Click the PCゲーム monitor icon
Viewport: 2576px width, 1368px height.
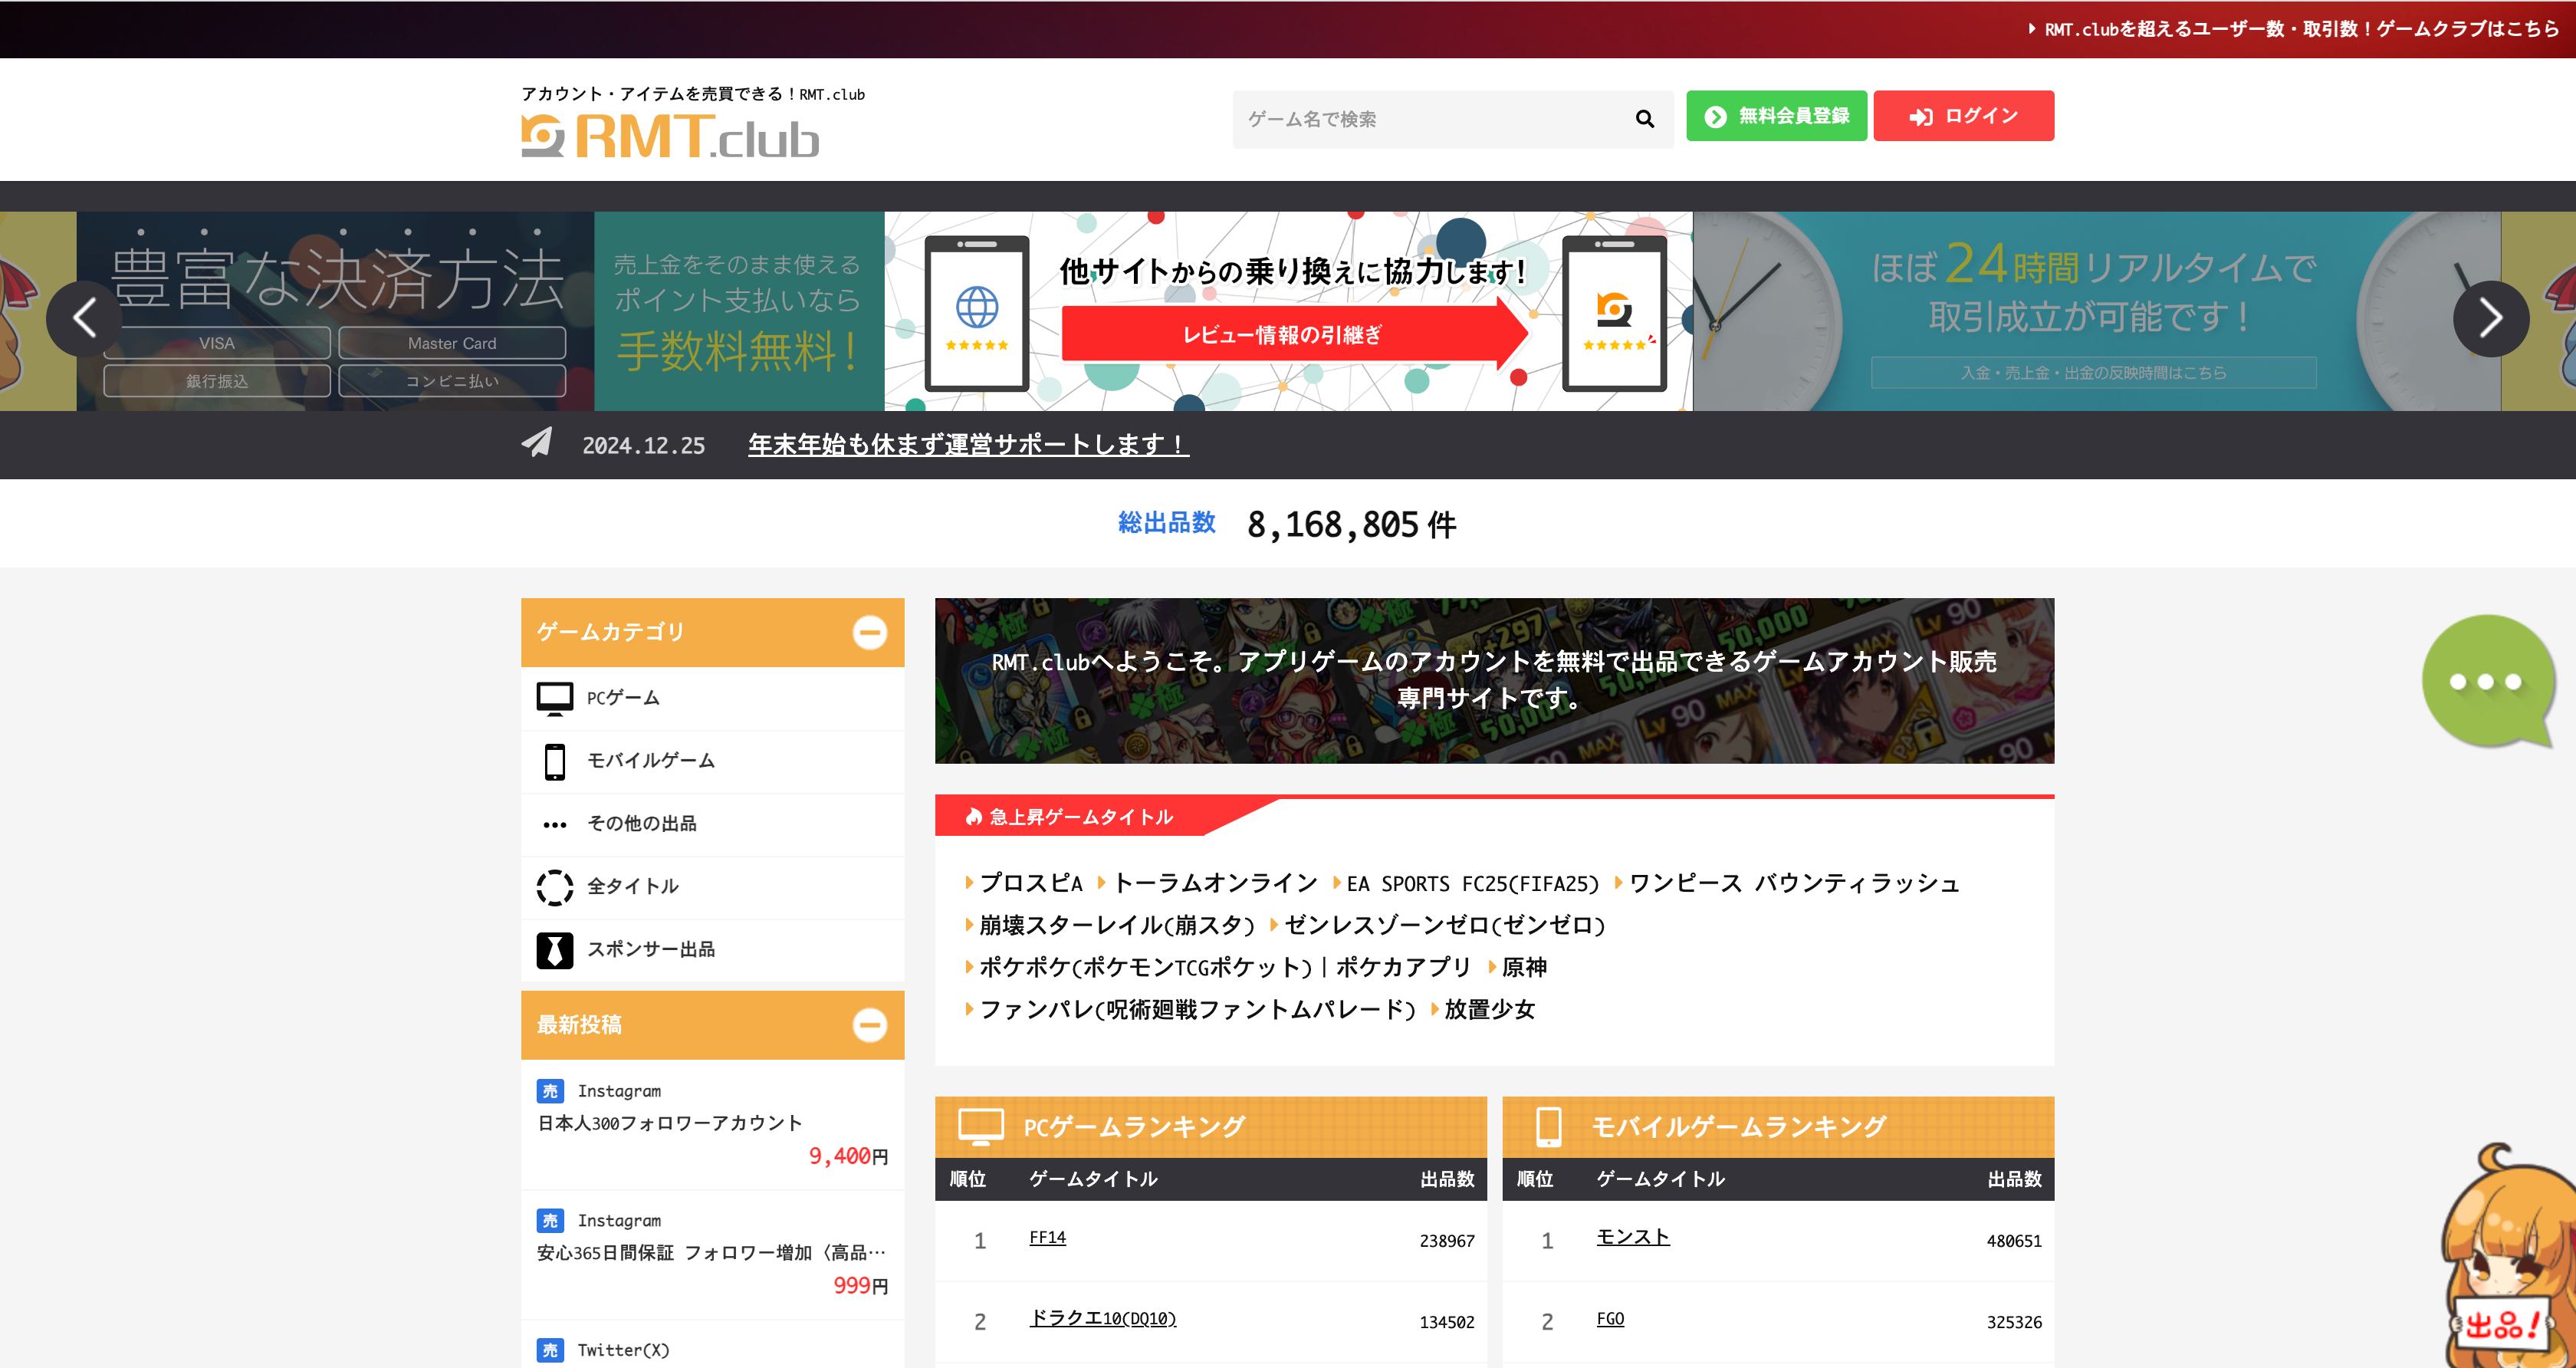[x=554, y=698]
